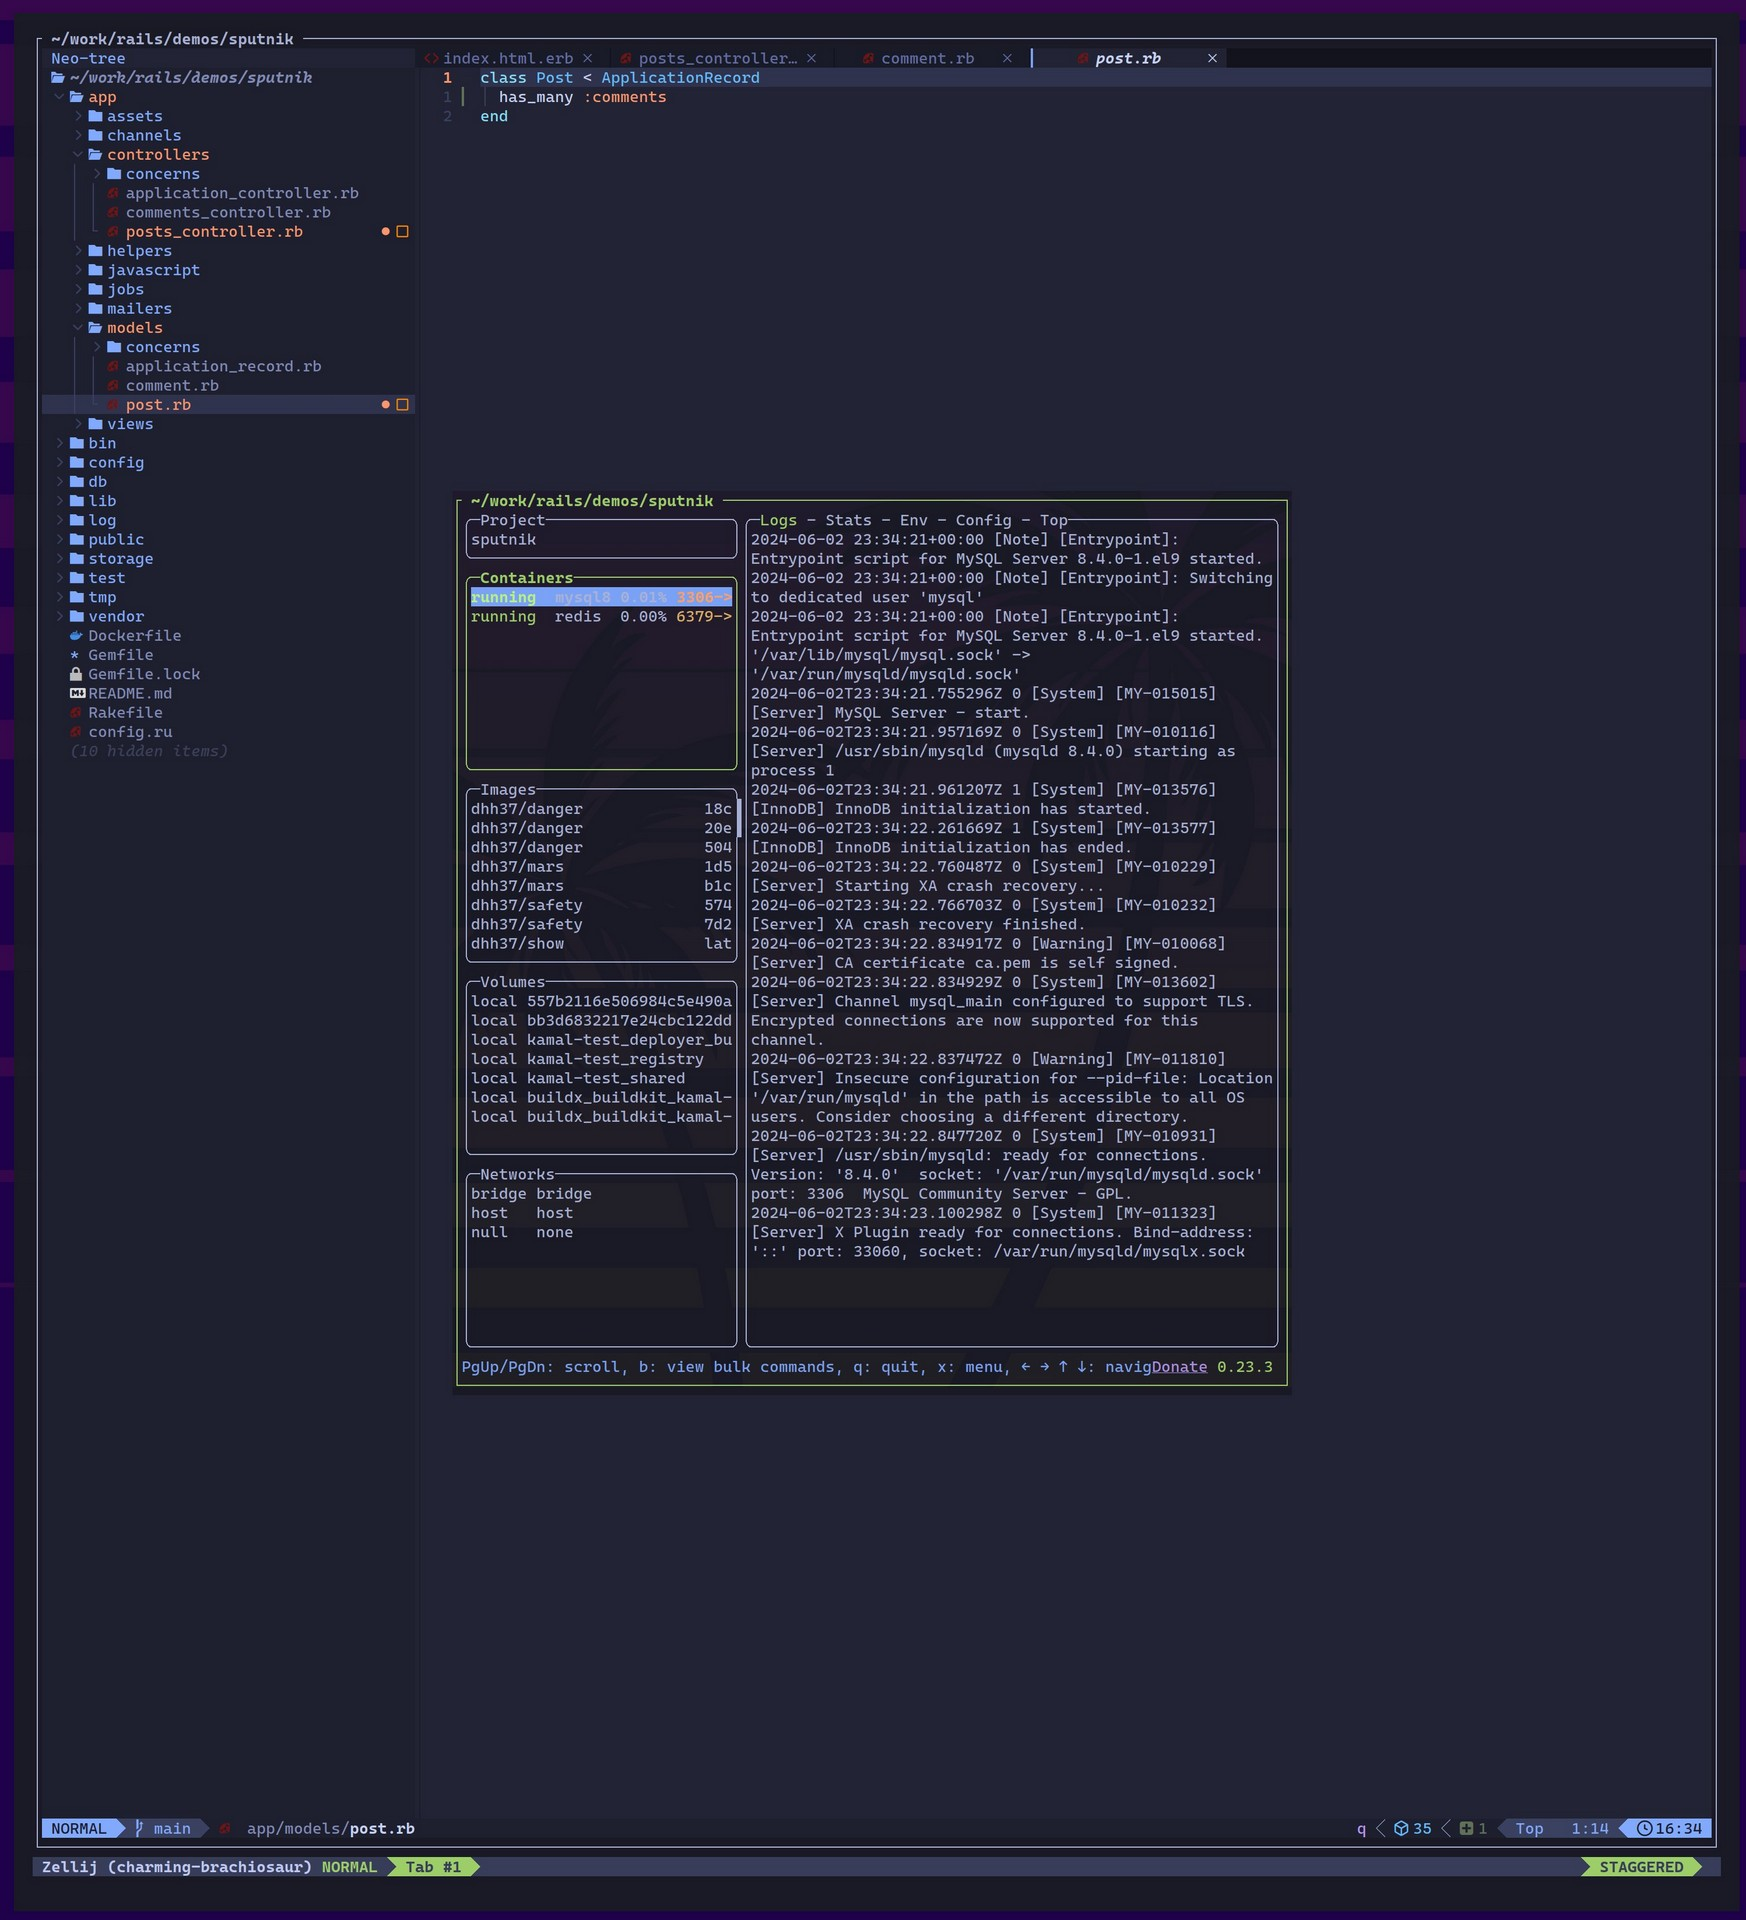Select the redis running container row
The height and width of the screenshot is (1920, 1746).
pyautogui.click(x=600, y=617)
